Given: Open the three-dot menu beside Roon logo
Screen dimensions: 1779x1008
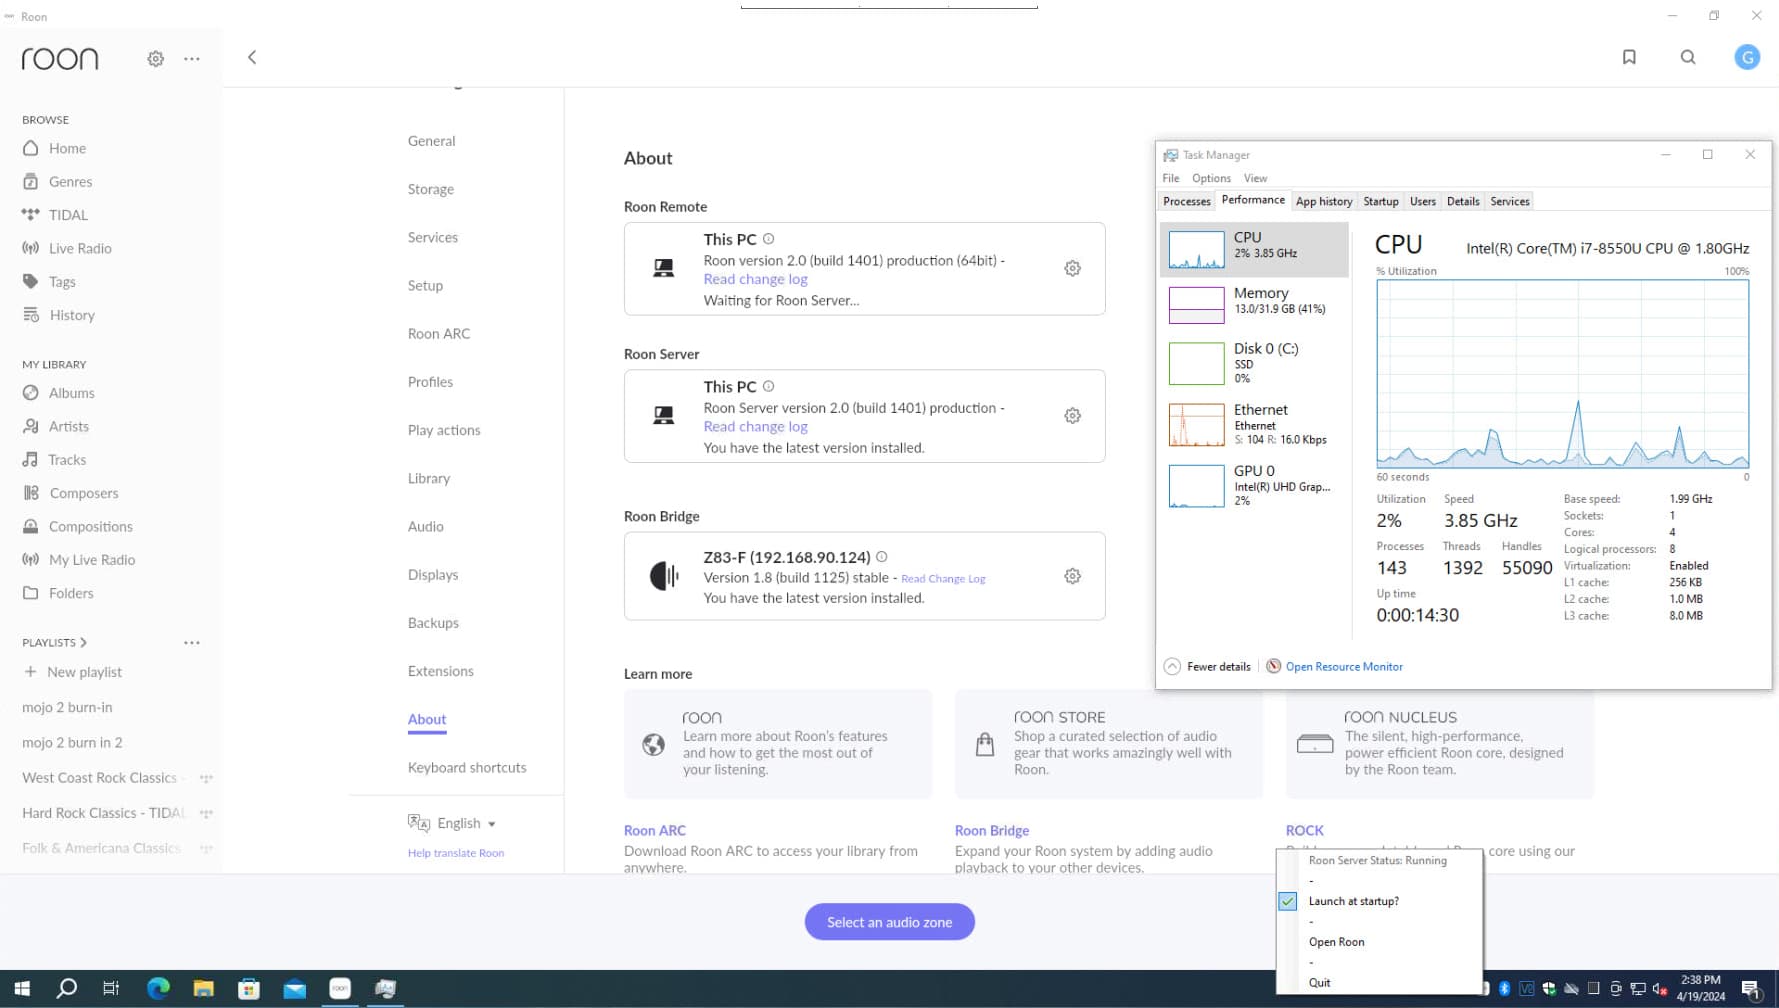Looking at the screenshot, I should [x=192, y=59].
